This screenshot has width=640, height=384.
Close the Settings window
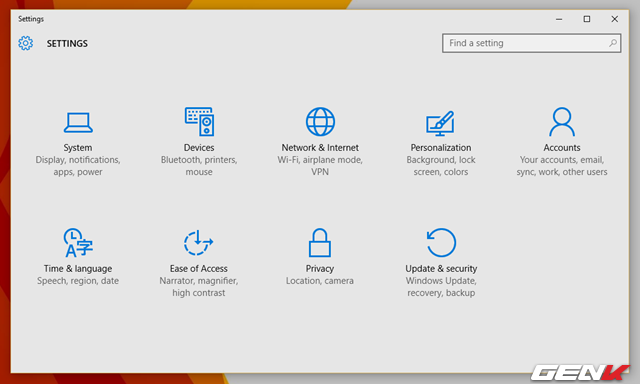614,19
